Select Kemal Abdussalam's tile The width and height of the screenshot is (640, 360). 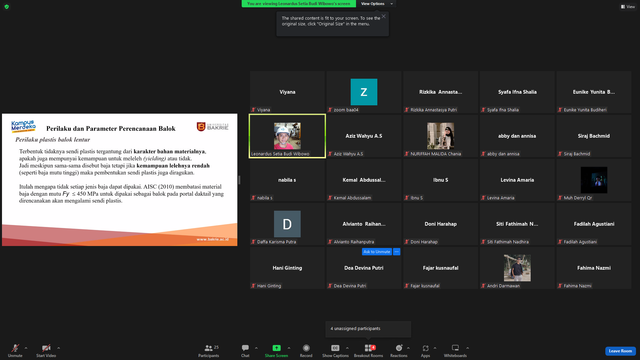pos(364,180)
